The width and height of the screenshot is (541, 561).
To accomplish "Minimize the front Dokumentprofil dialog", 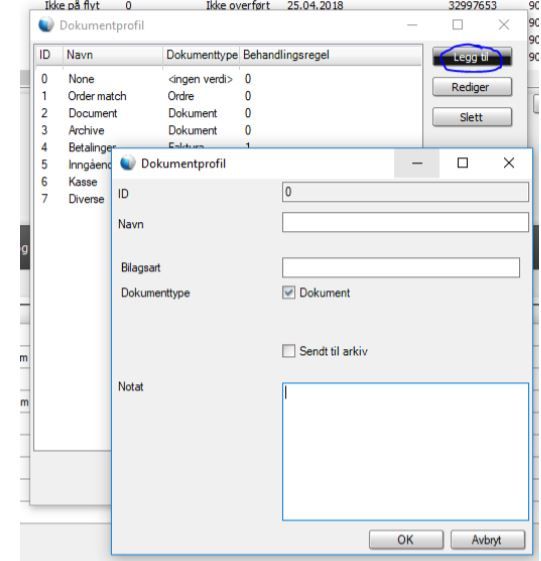I will tap(417, 164).
